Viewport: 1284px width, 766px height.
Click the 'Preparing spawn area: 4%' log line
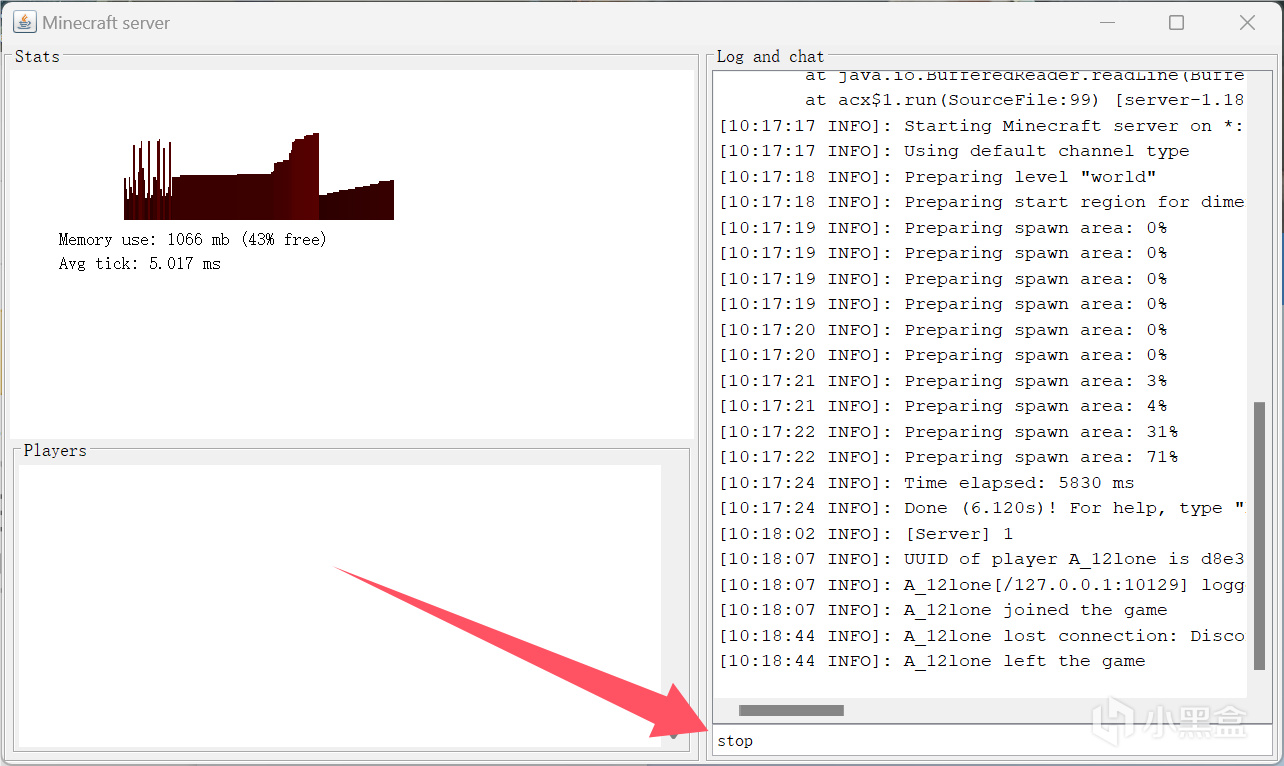click(944, 406)
